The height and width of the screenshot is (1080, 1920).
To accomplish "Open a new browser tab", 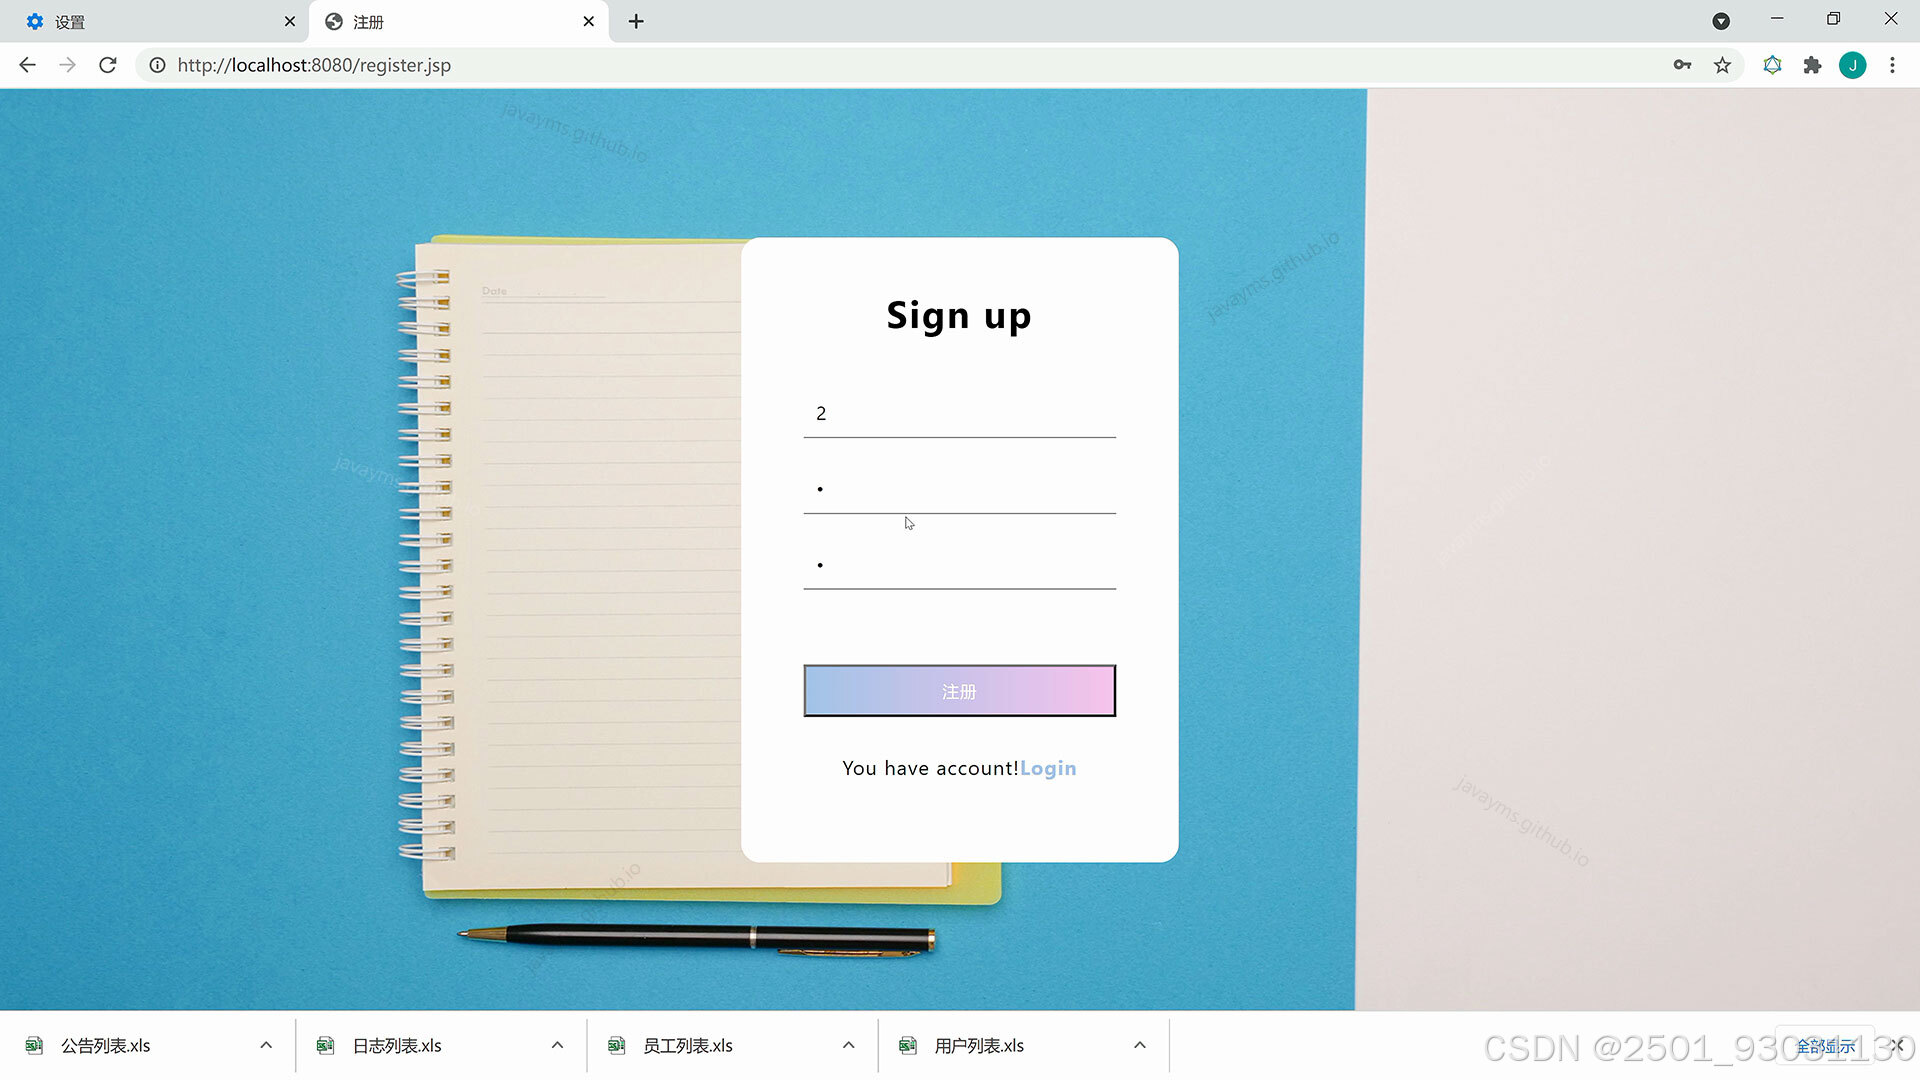I will pyautogui.click(x=636, y=21).
